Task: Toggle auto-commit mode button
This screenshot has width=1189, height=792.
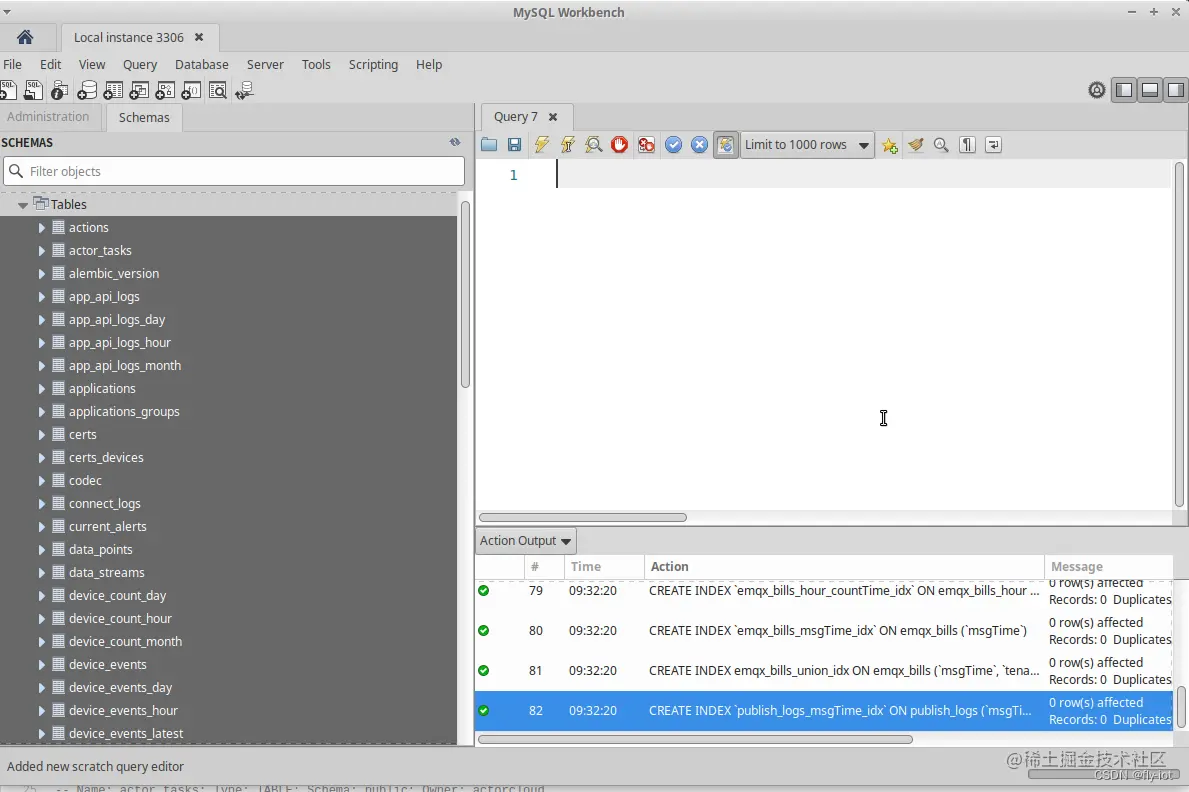Action: coord(726,145)
